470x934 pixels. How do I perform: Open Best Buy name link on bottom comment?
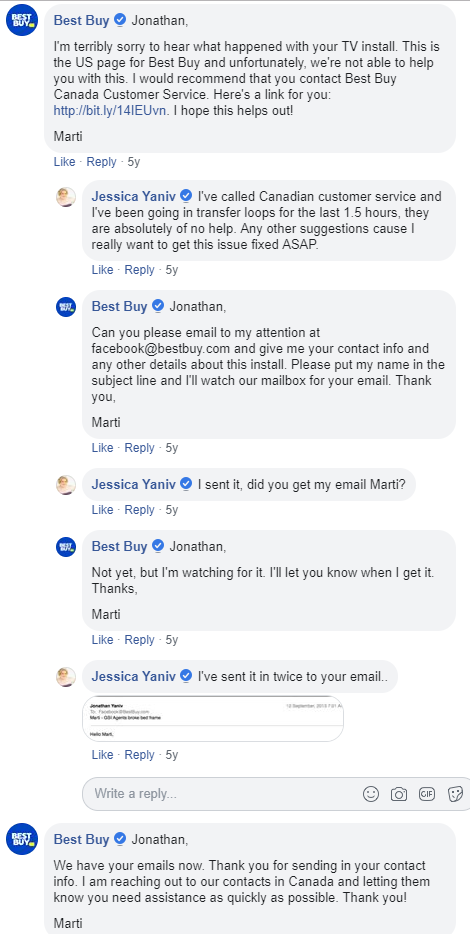point(82,839)
